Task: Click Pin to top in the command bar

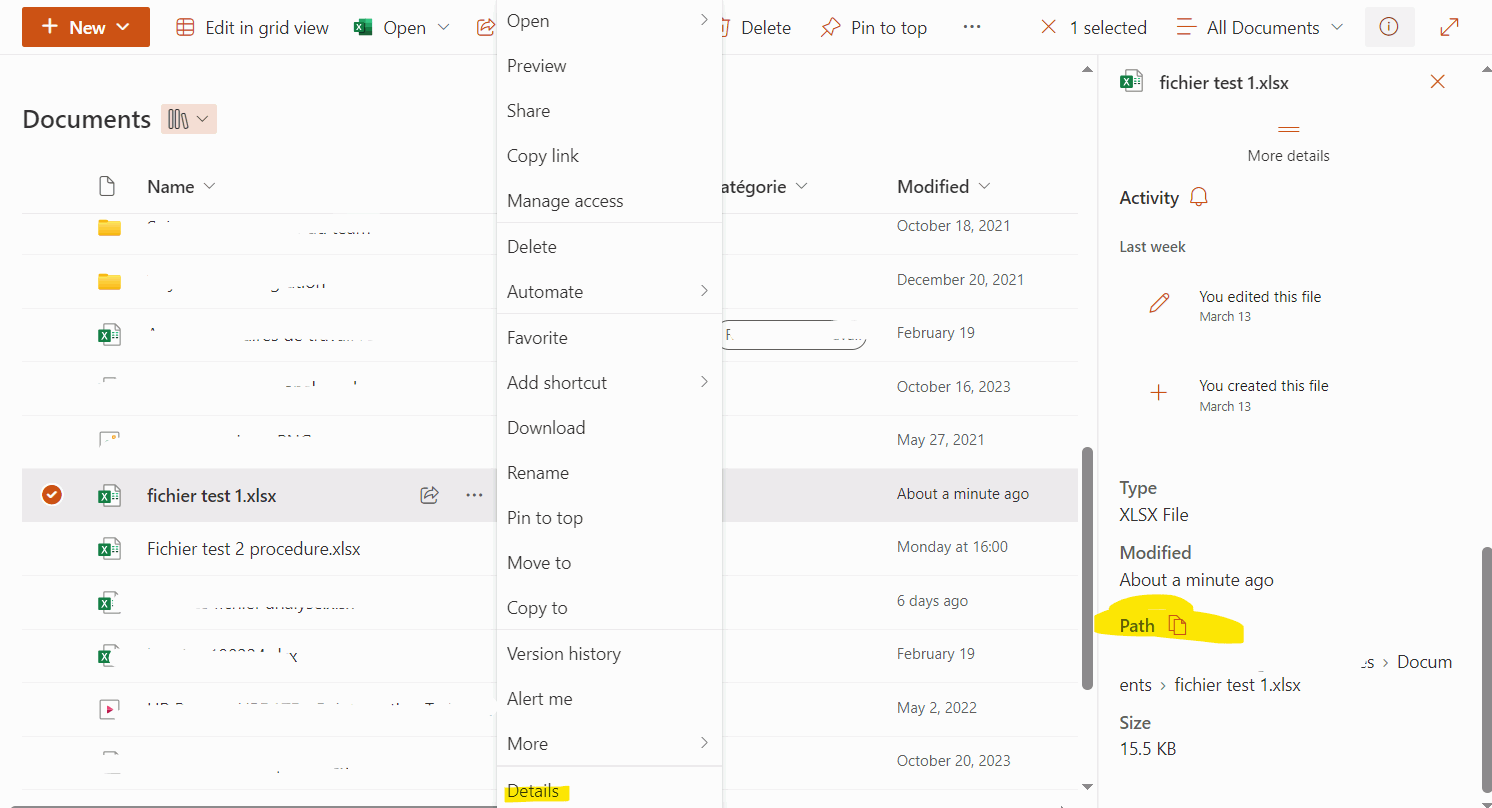Action: point(874,28)
